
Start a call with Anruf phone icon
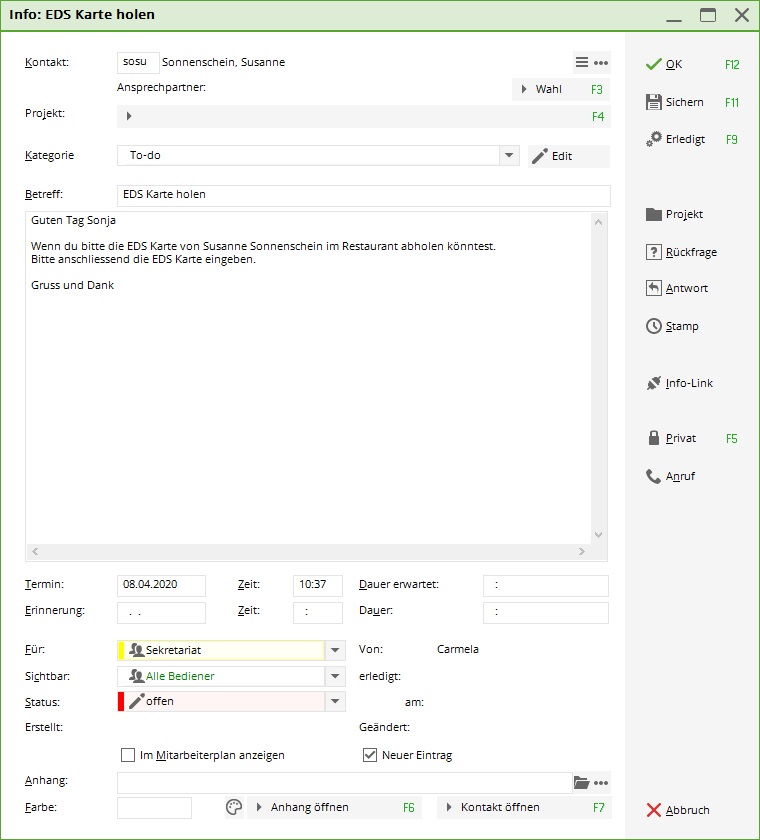pos(654,476)
